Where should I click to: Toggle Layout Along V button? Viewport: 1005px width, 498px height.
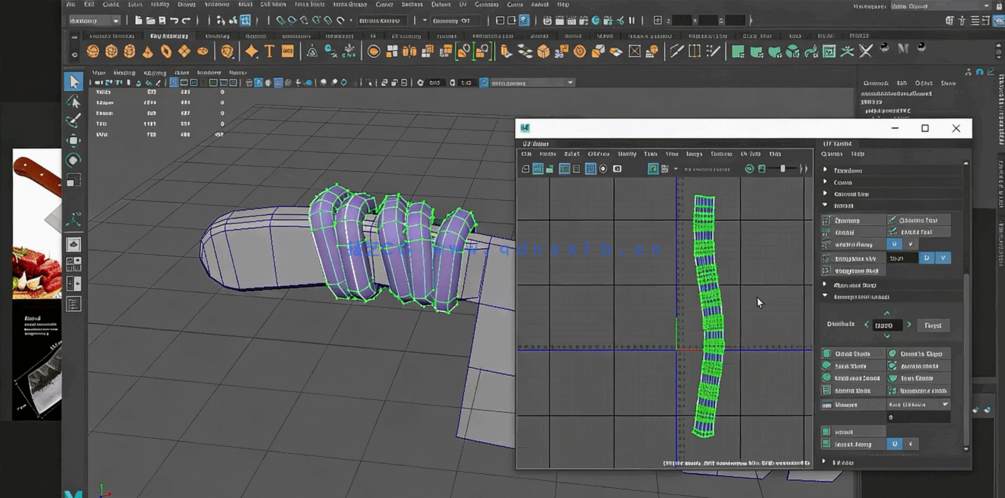coord(911,444)
